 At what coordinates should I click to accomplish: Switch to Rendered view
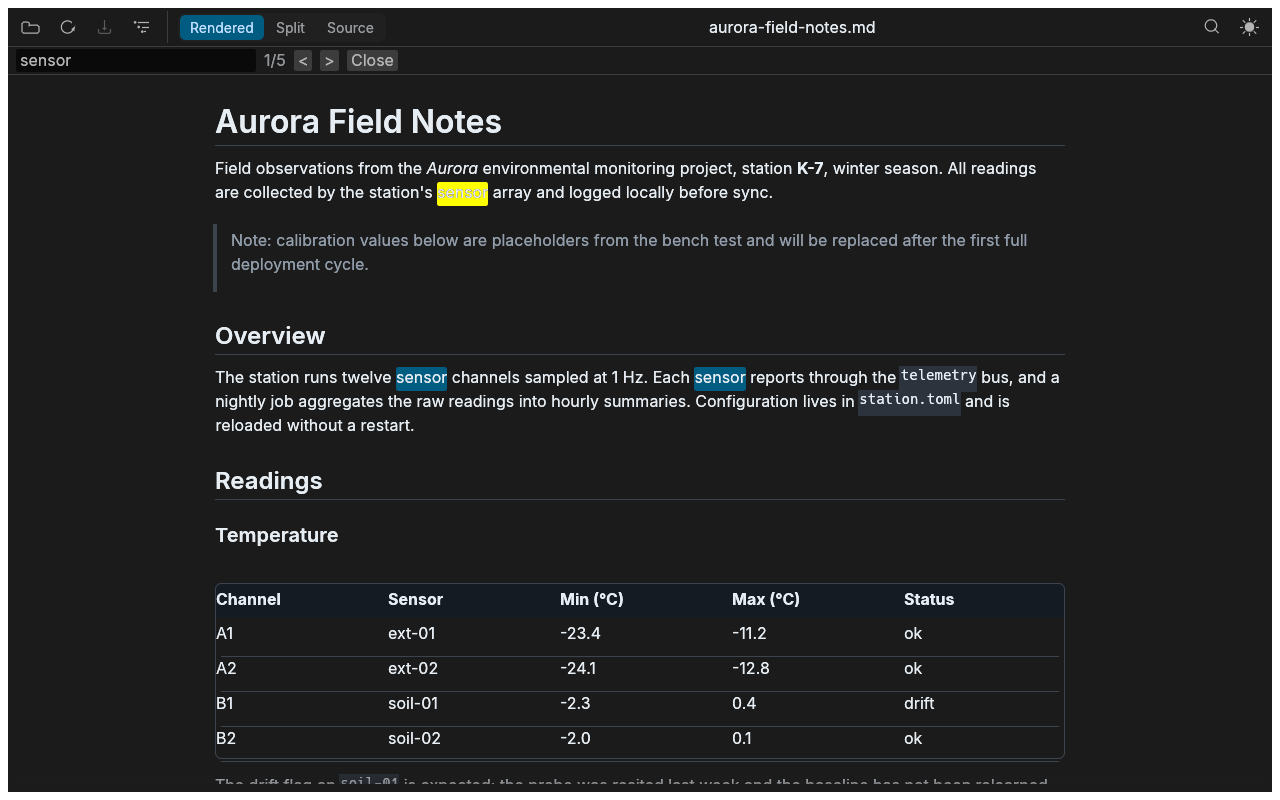coord(222,28)
